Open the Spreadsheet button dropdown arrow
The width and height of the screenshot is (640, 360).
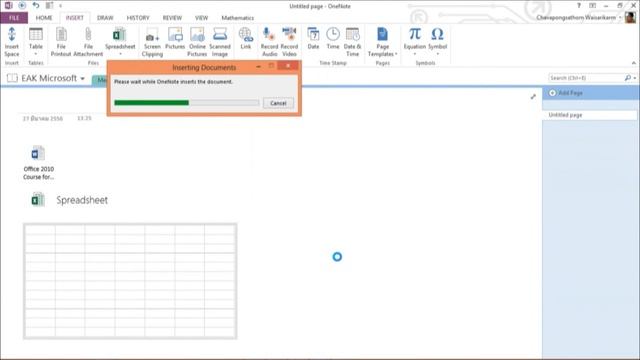(x=120, y=54)
